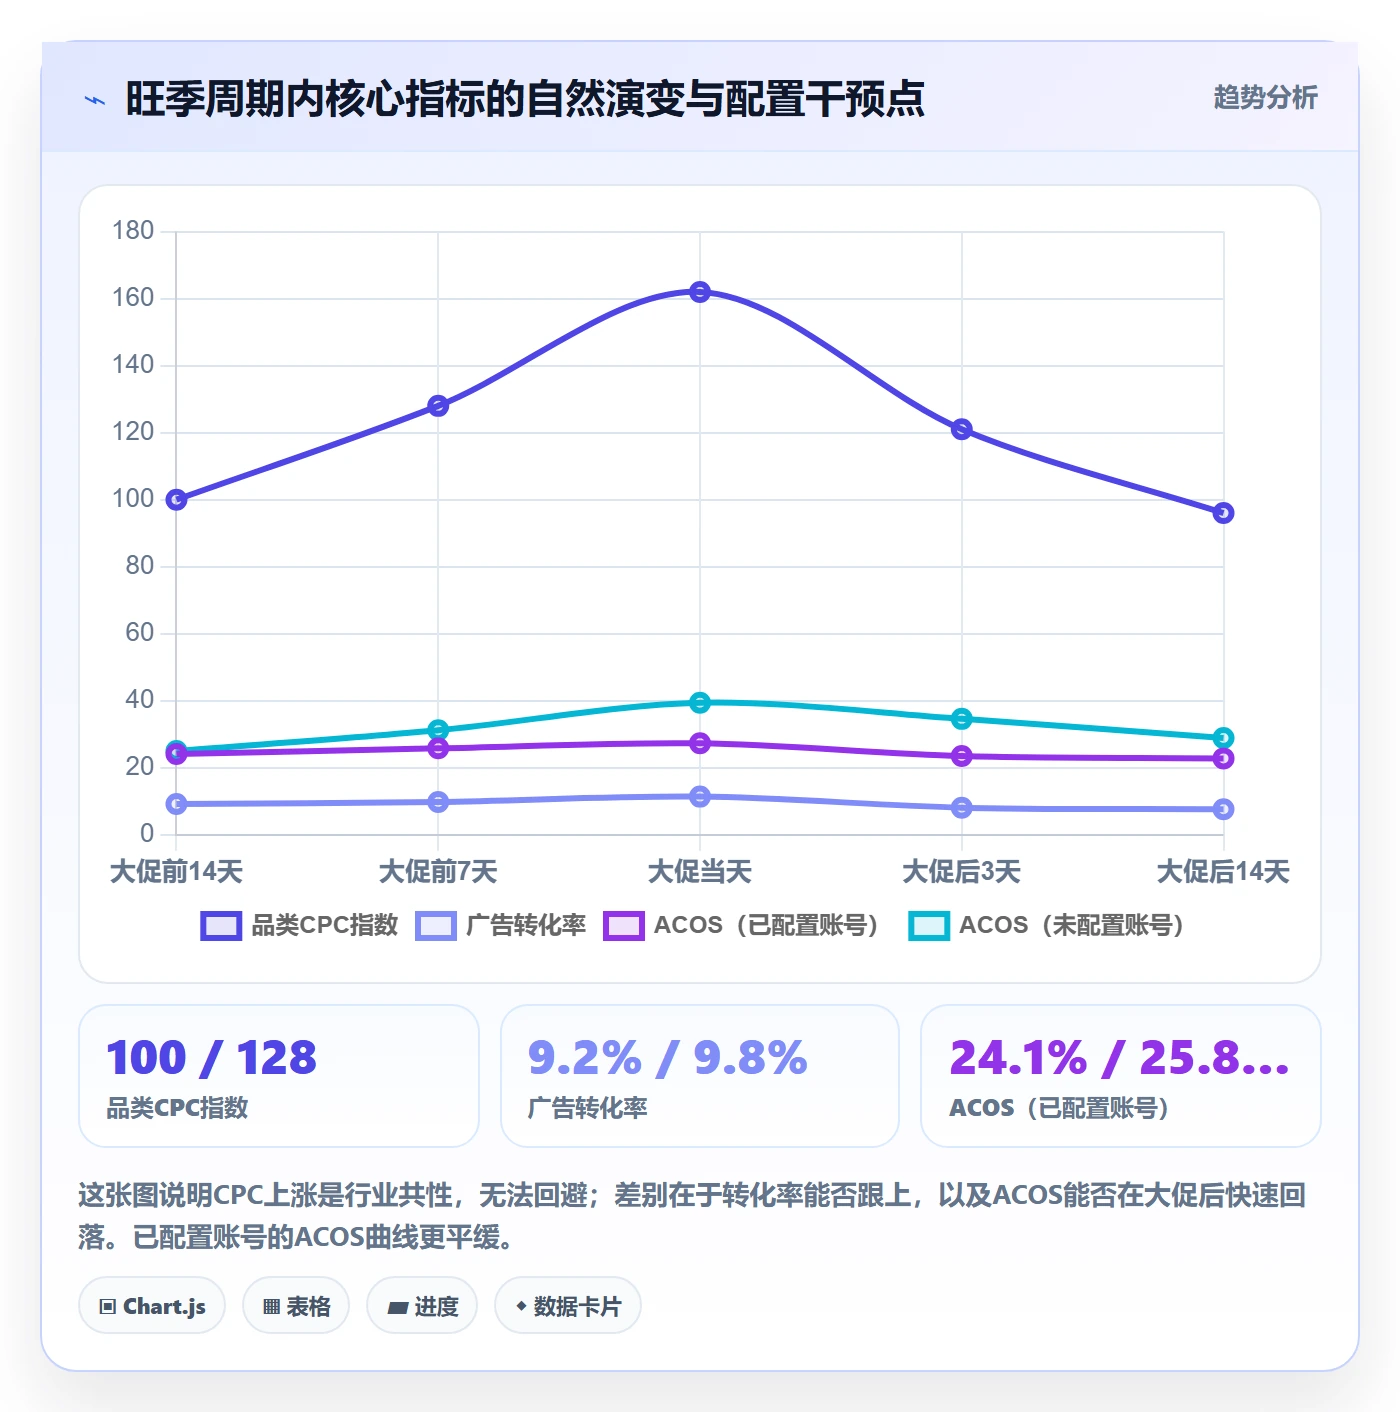Click the Chart.js tag chip
This screenshot has height=1412, width=1400.
point(152,1306)
